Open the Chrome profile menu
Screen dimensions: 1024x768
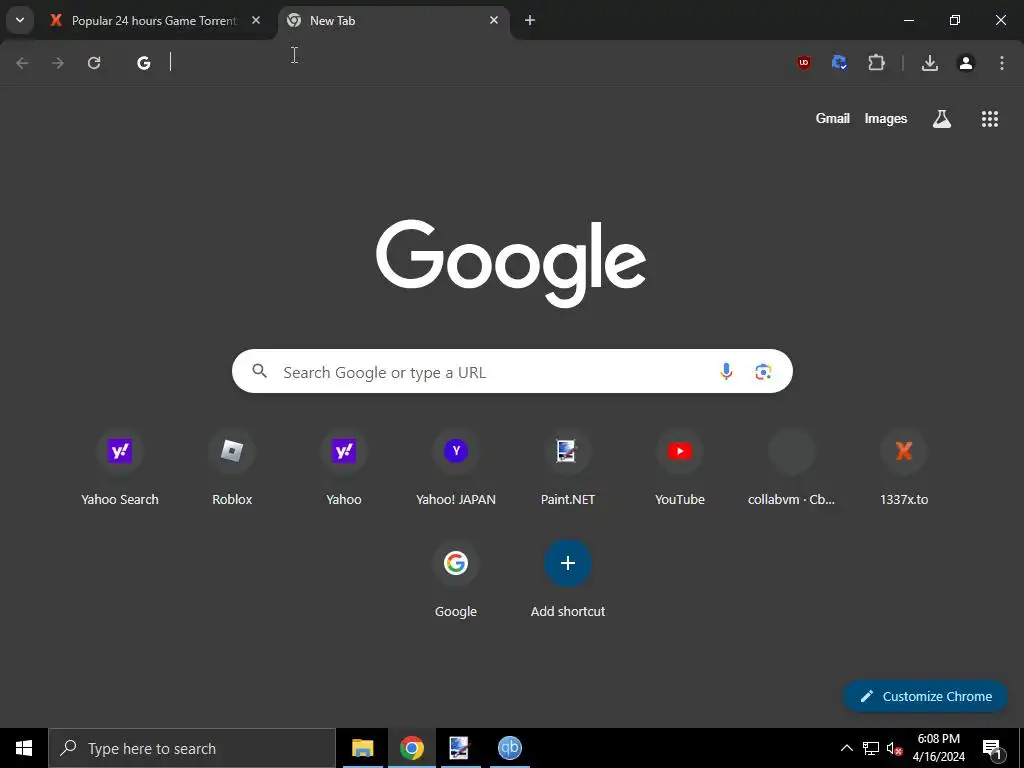pos(966,63)
